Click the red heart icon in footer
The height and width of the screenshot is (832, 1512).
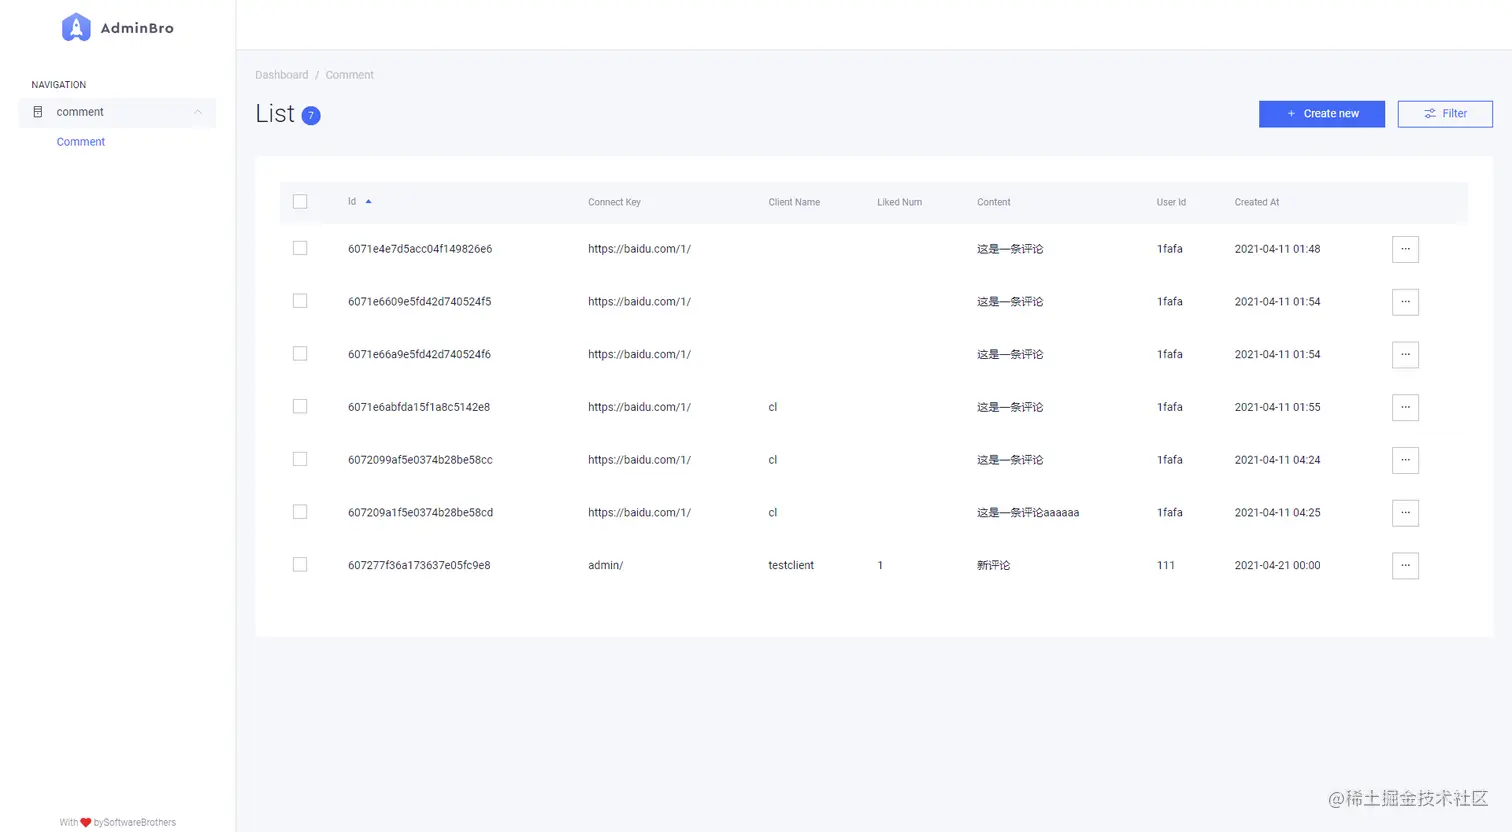(x=86, y=823)
